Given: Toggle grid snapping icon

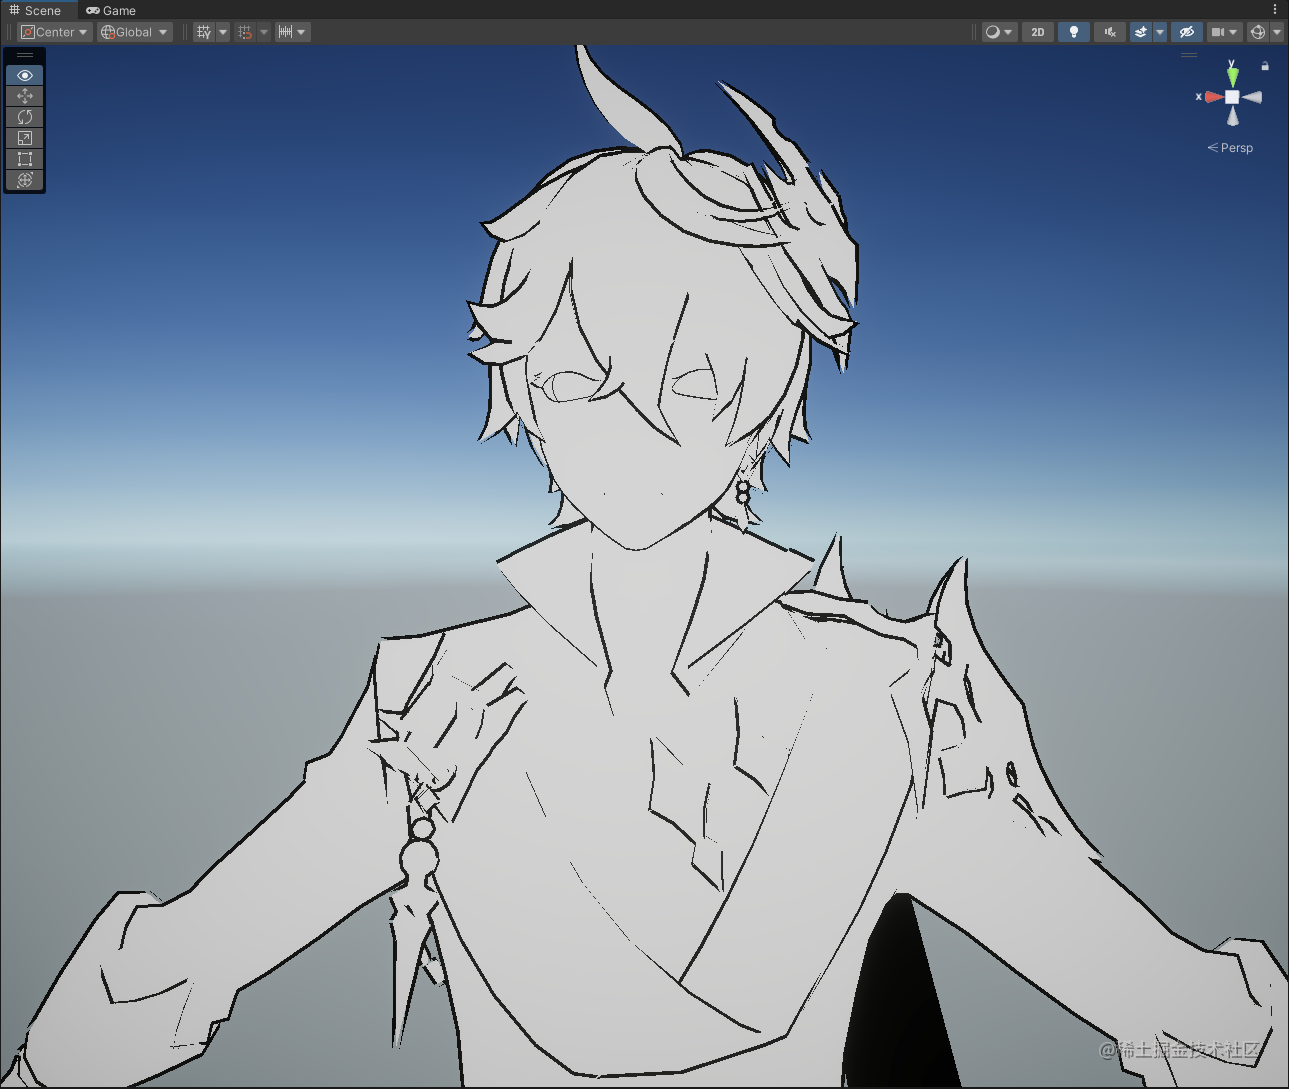Looking at the screenshot, I should (x=245, y=32).
